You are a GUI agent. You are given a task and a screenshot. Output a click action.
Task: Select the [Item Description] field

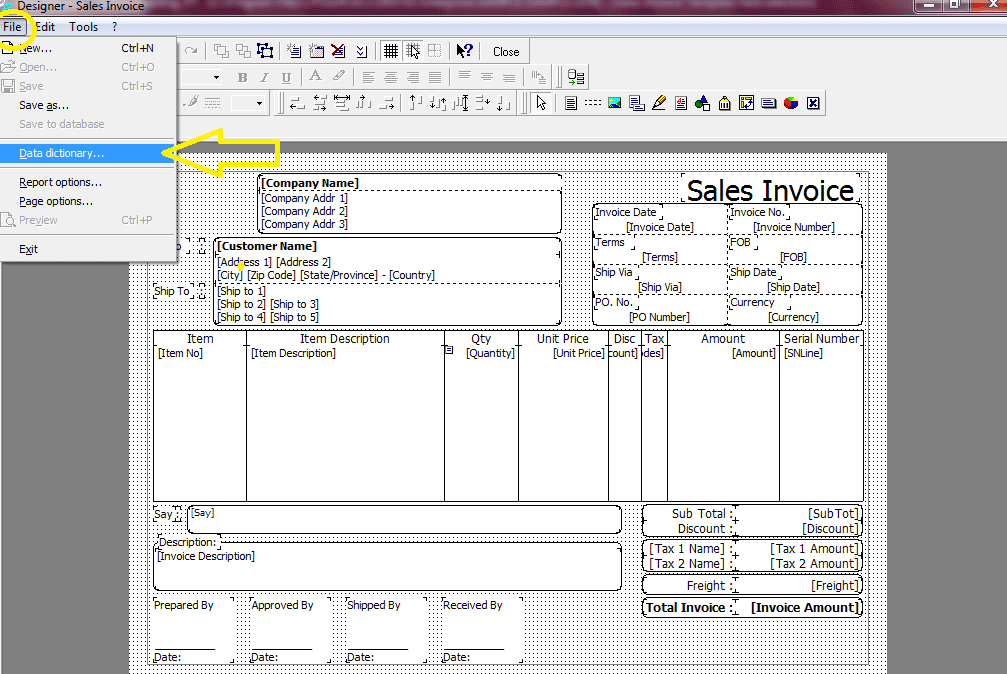[x=293, y=353]
